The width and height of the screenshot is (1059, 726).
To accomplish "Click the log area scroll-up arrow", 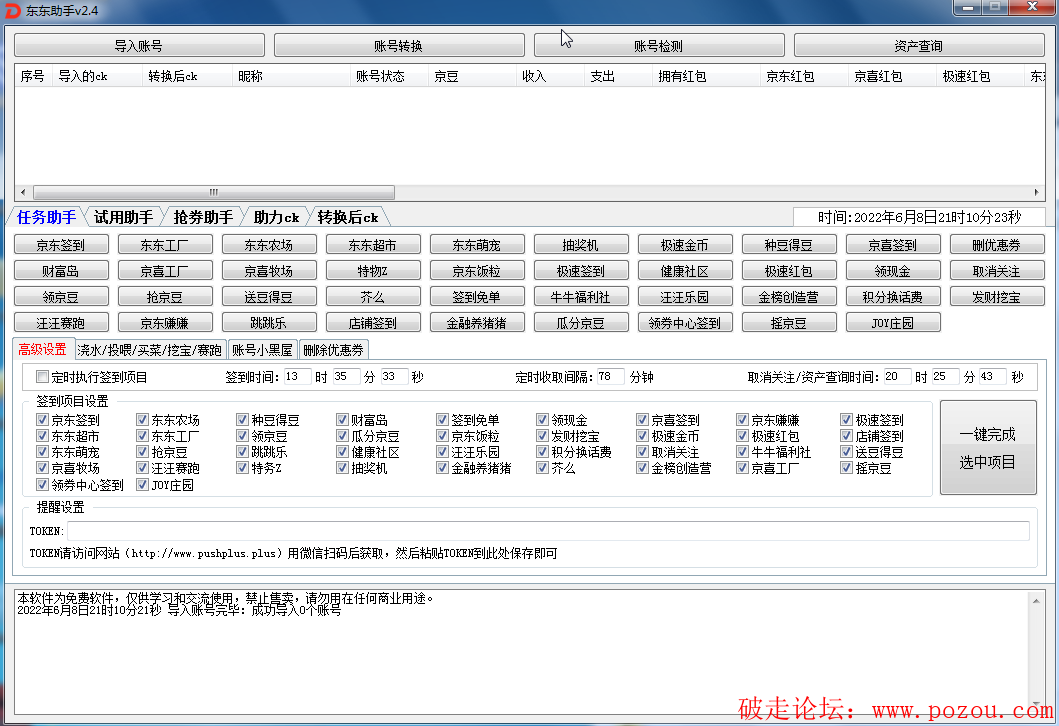I will tap(1036, 600).
